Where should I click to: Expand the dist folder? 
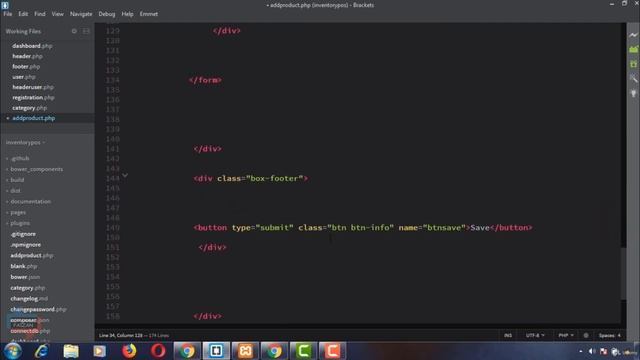tap(15, 191)
